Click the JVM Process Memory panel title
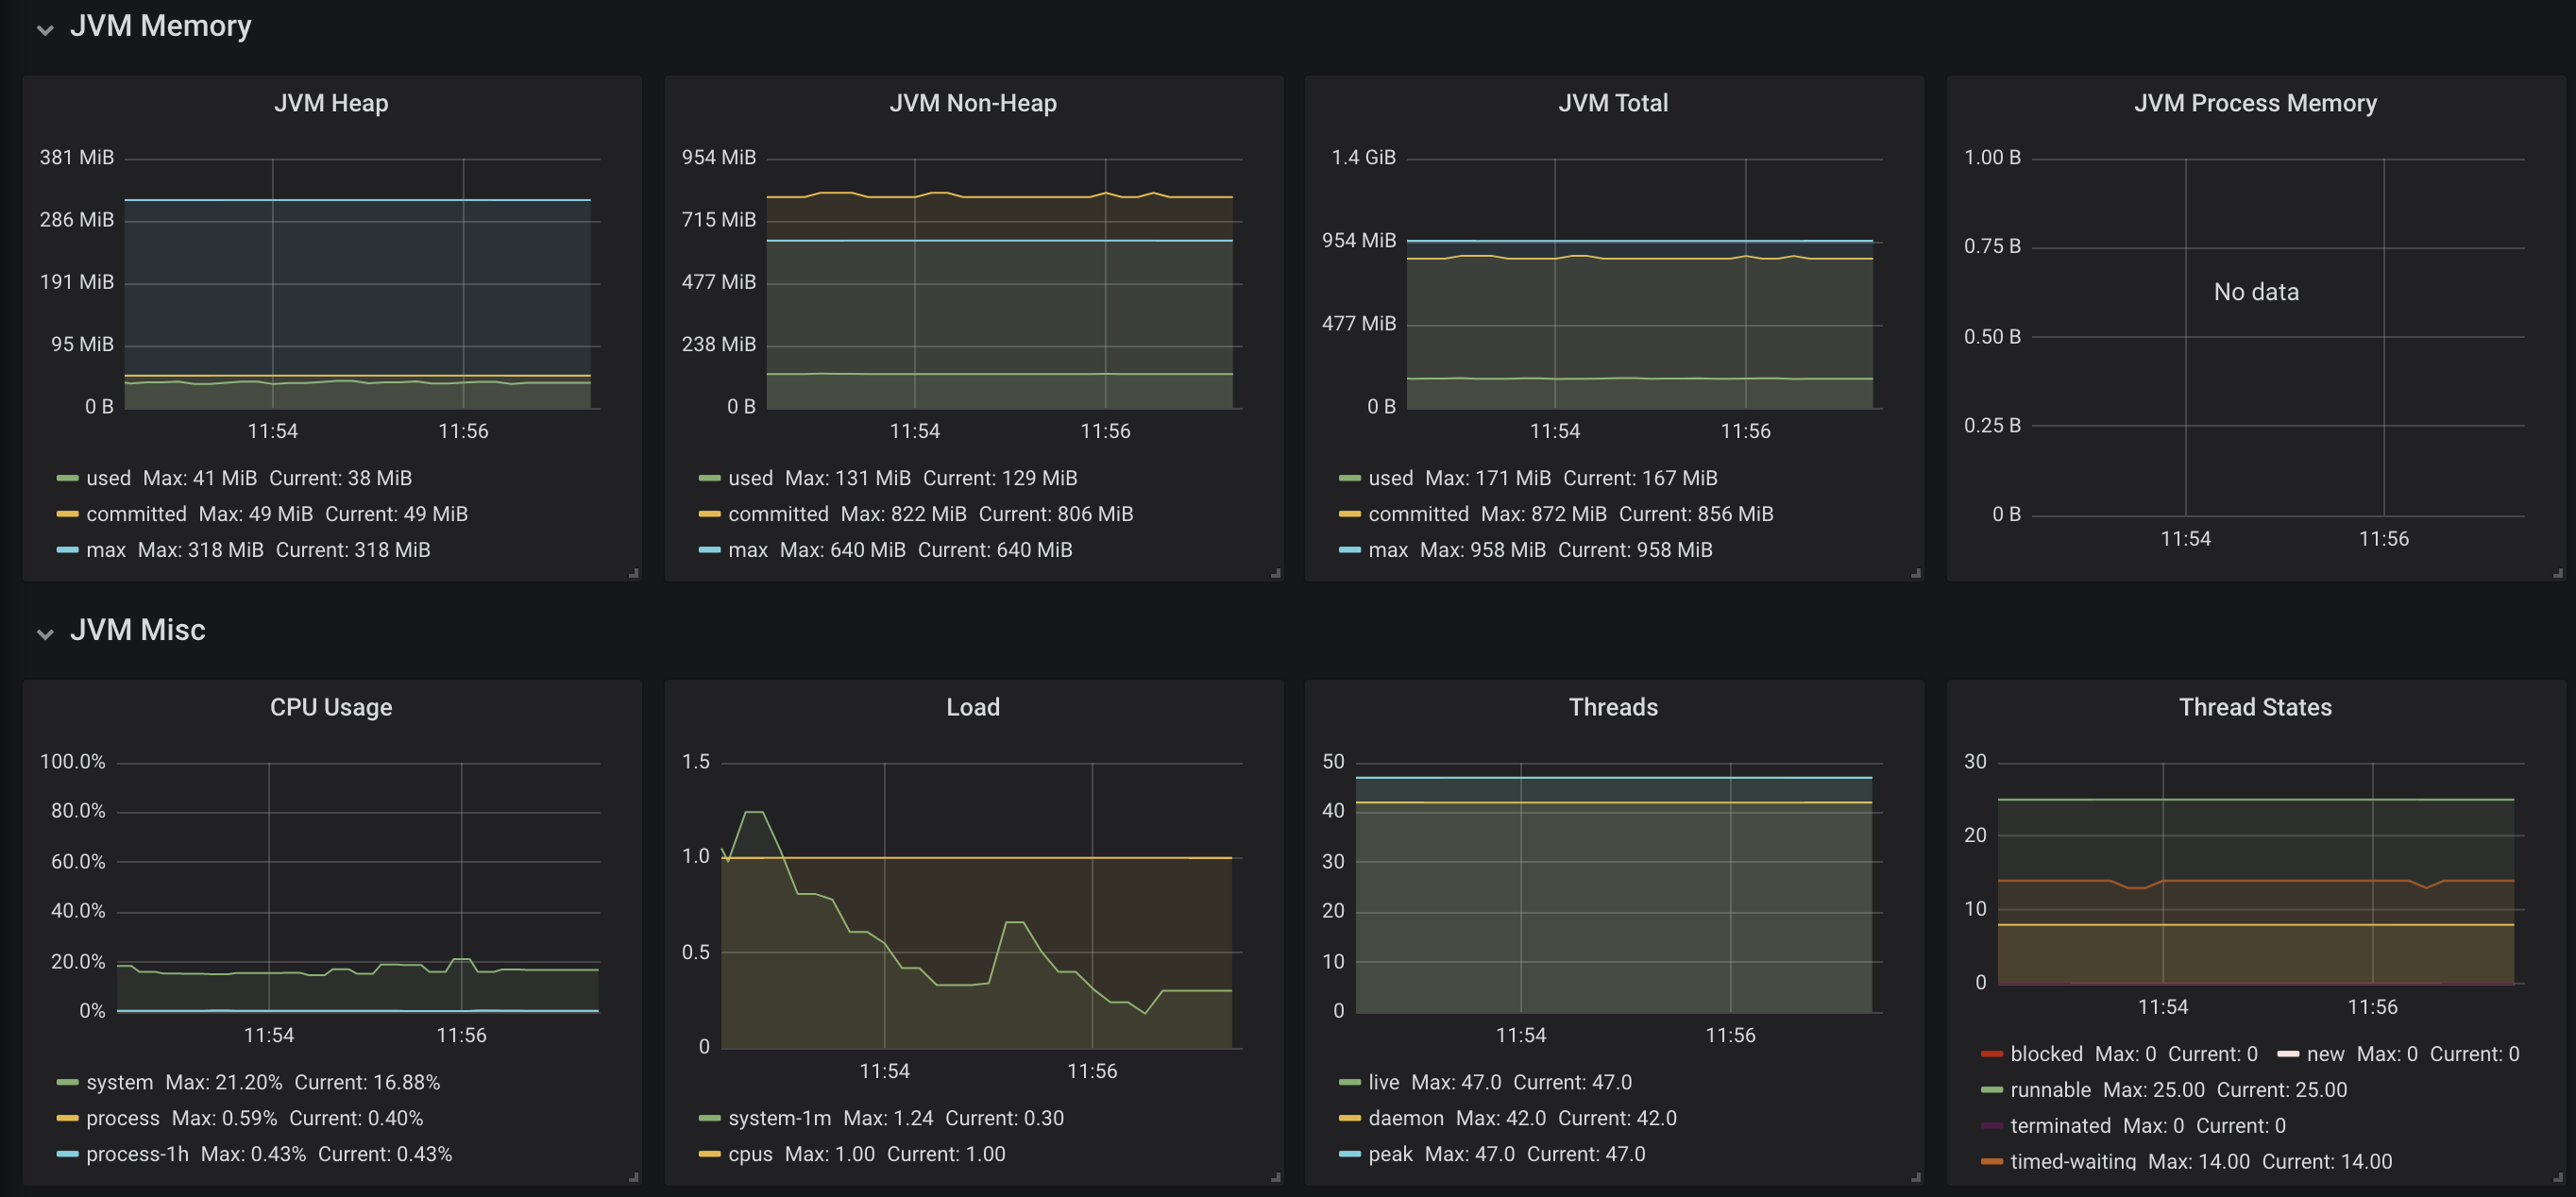The image size is (2576, 1197). 2254,103
